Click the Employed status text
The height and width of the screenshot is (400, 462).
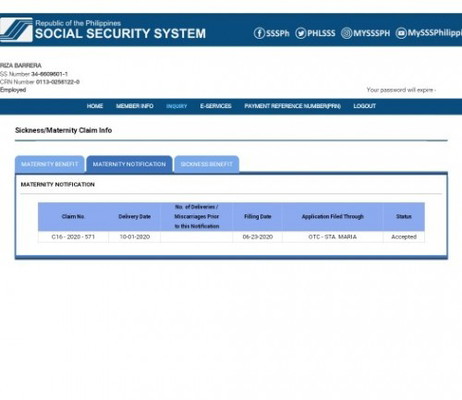13,90
